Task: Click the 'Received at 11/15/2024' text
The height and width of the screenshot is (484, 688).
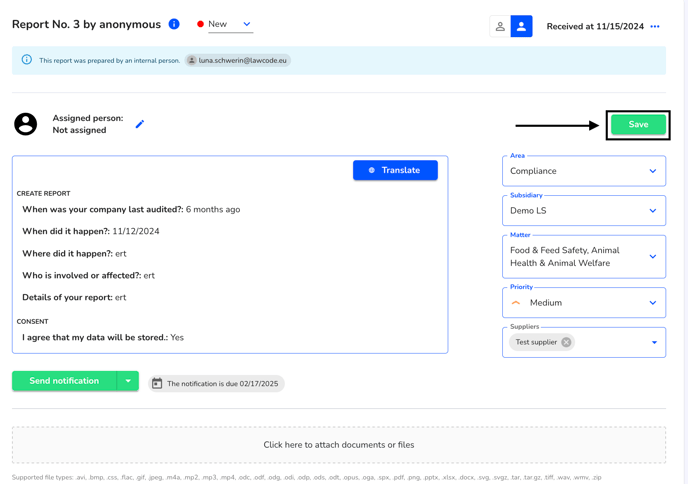Action: click(x=595, y=26)
